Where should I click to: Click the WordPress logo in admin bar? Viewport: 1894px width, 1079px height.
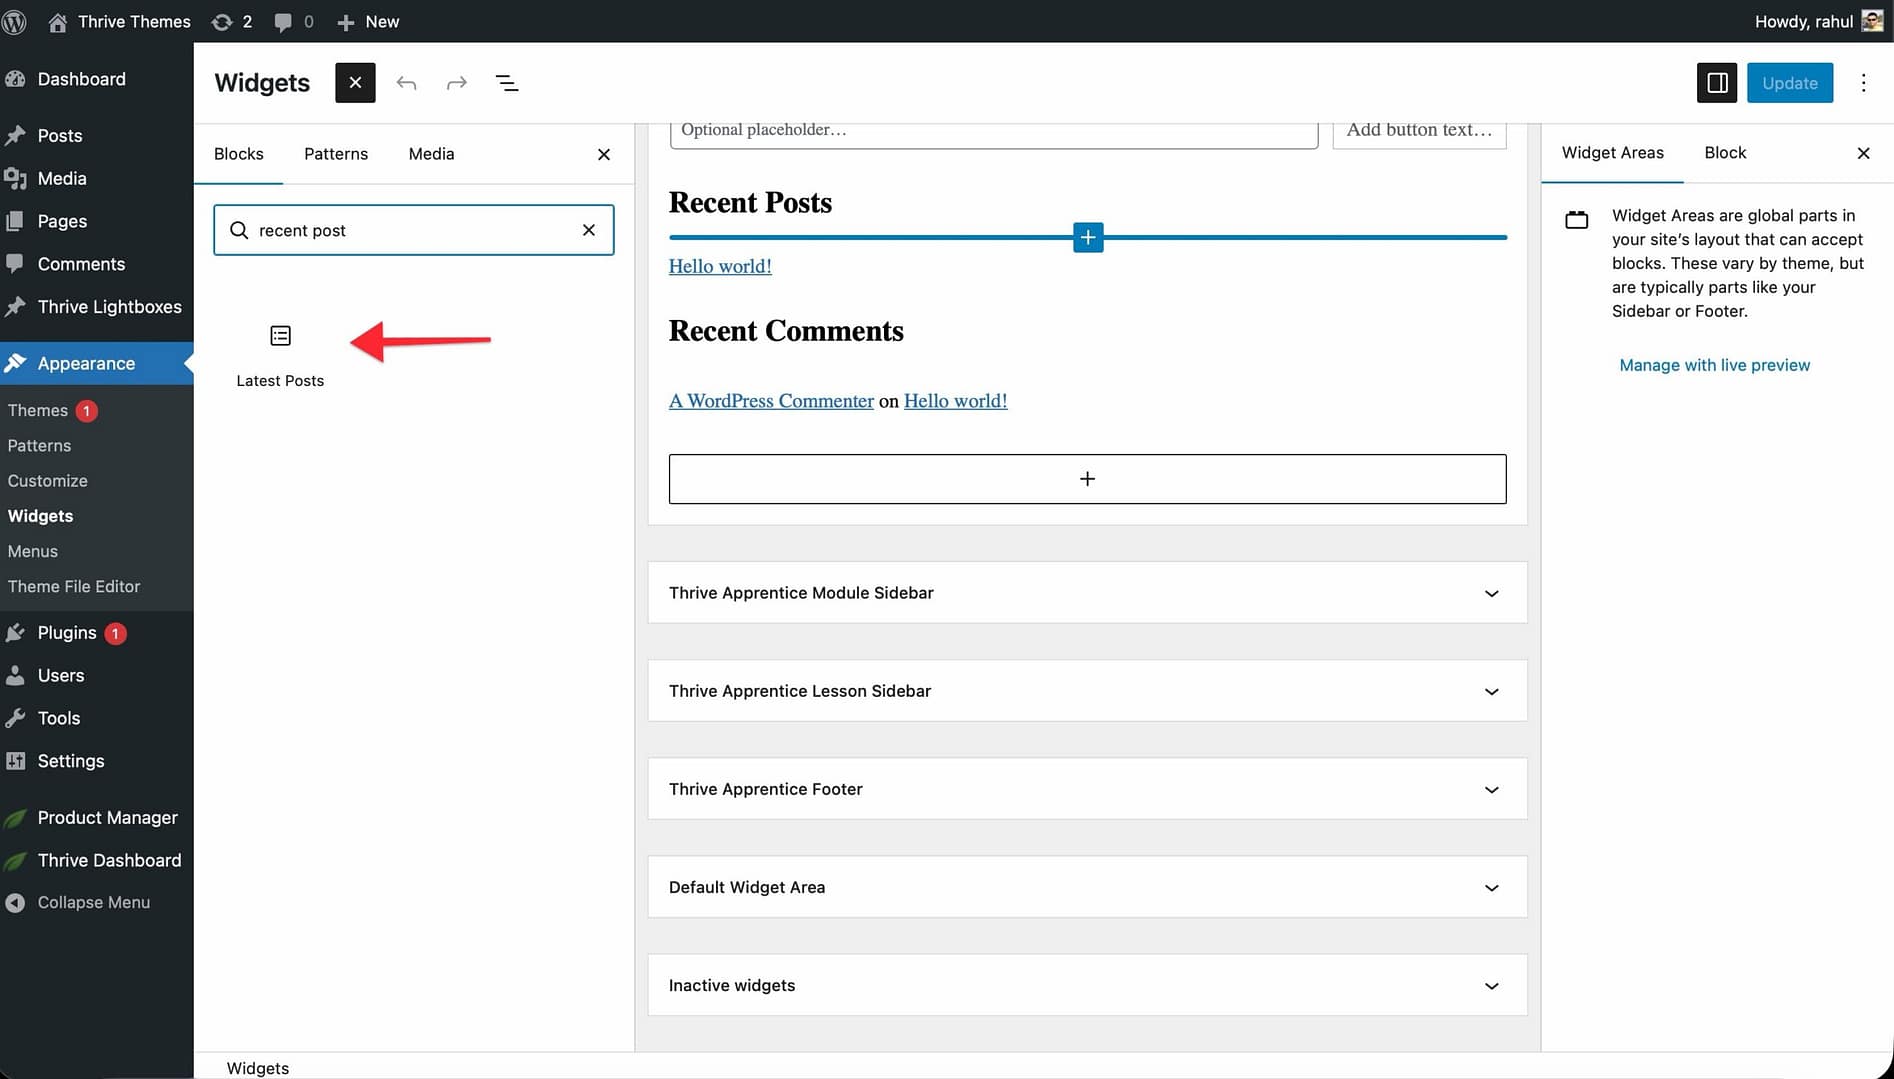[15, 21]
